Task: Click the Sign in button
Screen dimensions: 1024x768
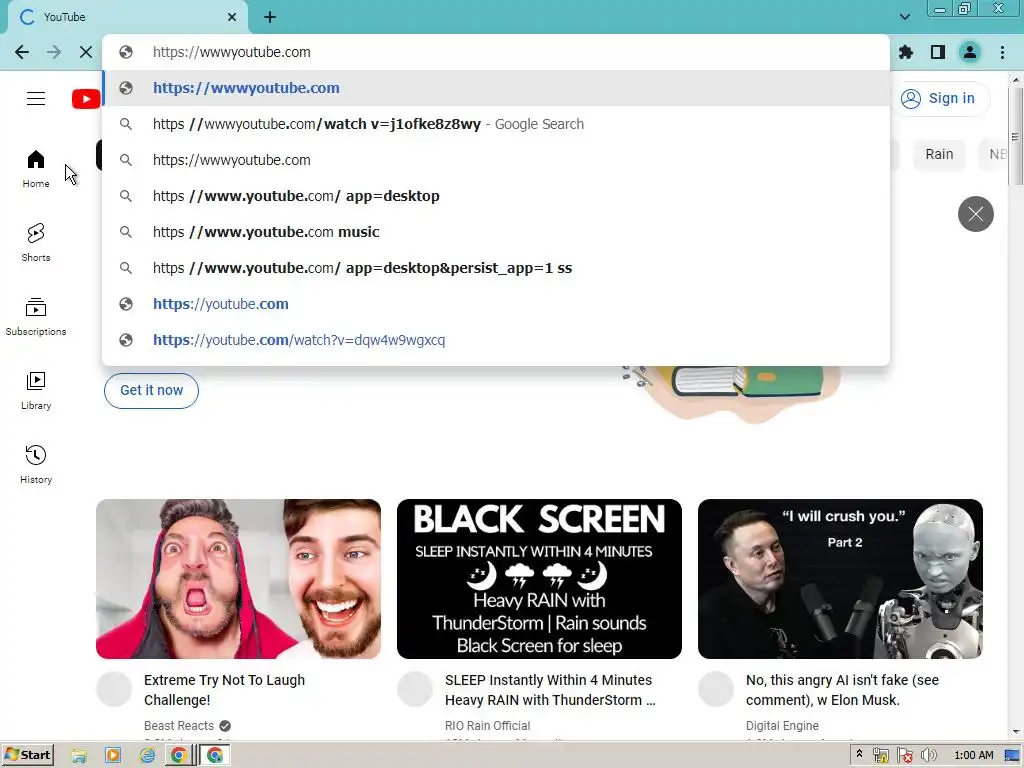Action: point(938,99)
